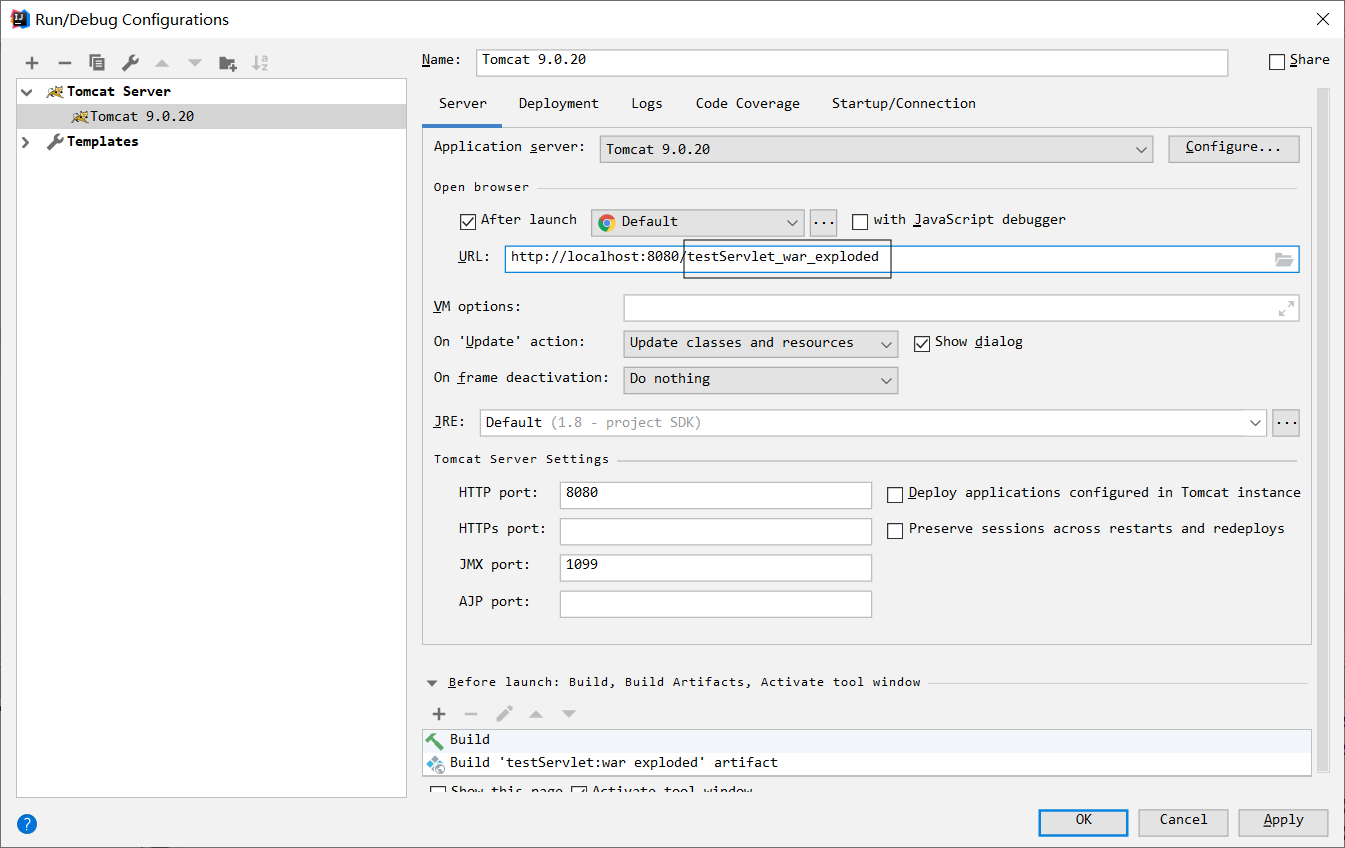This screenshot has height=848, width=1345.
Task: Open JRE browse ellipsis button
Action: (x=1286, y=423)
